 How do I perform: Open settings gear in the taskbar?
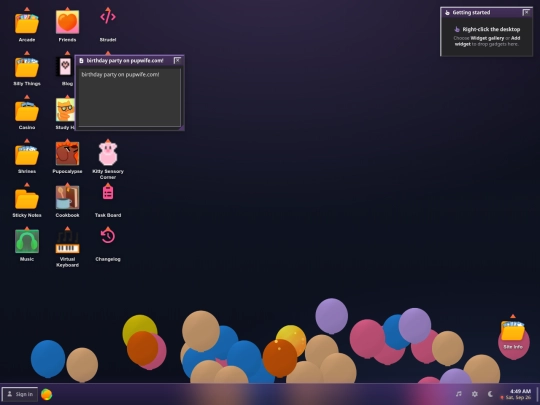click(x=475, y=394)
